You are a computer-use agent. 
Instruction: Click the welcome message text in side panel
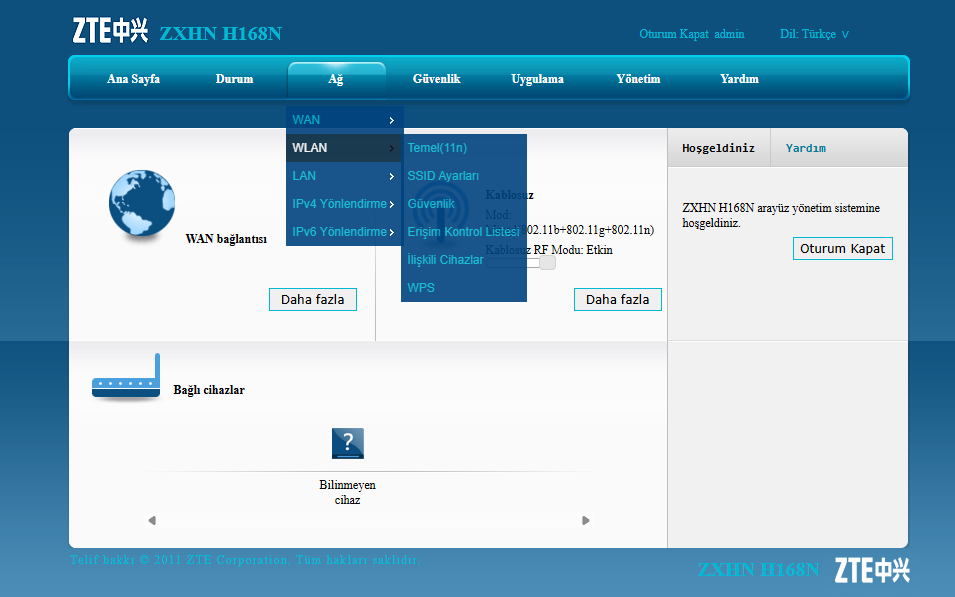click(781, 216)
